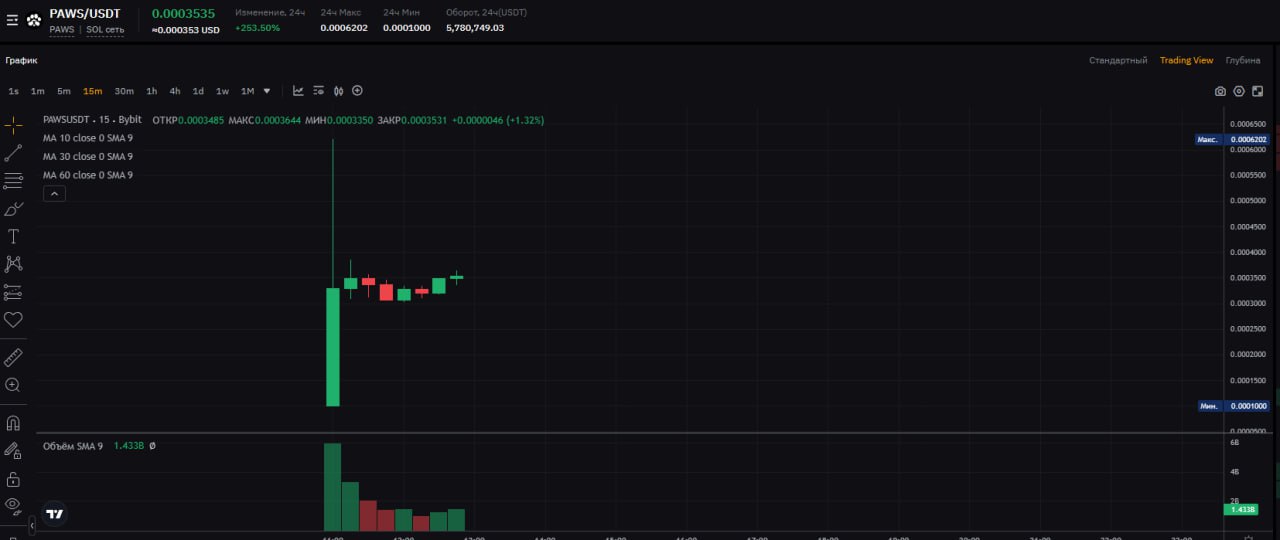The image size is (1280, 540).
Task: Switch to Стандартный chart view
Action: [1118, 60]
